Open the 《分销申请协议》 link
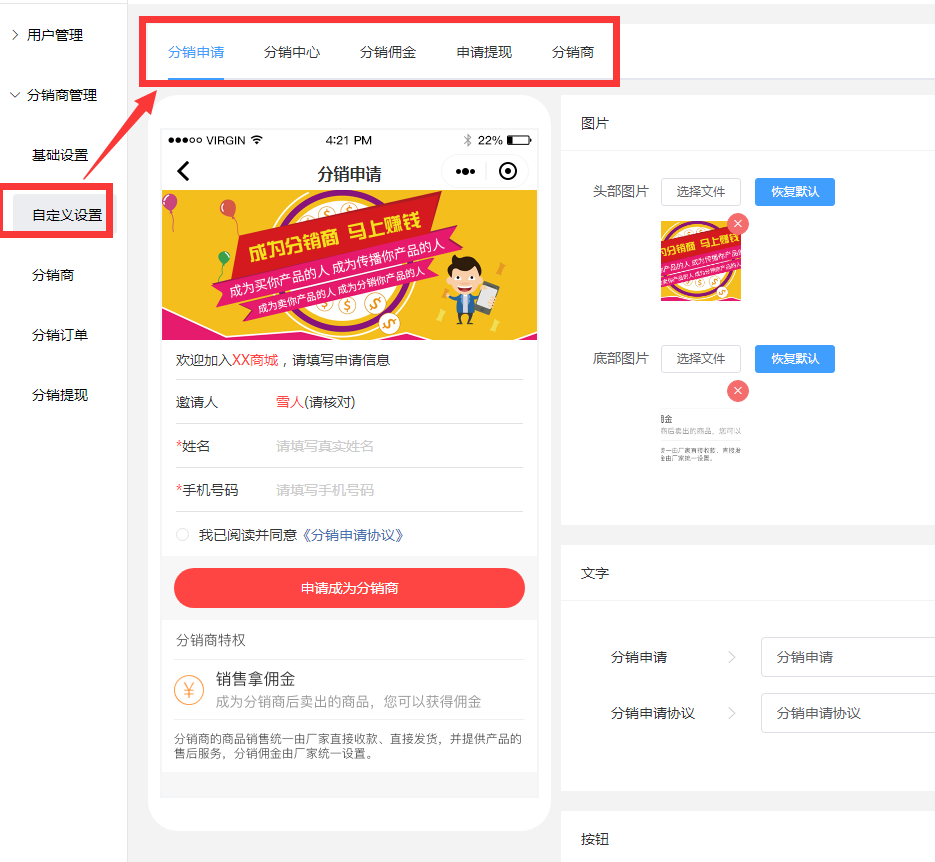 tap(353, 535)
